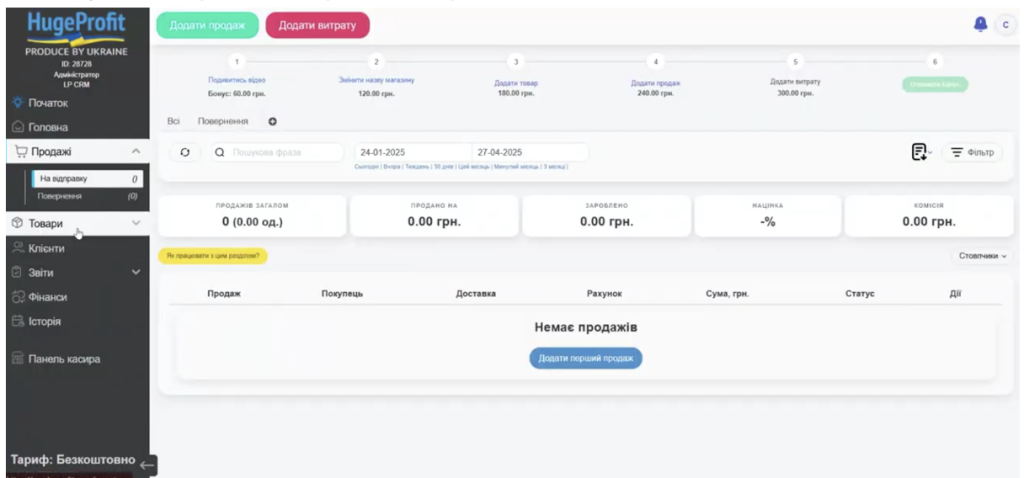
Task: Click the yellow 'Як працювати з цим розділом?' hint
Action: 213,256
